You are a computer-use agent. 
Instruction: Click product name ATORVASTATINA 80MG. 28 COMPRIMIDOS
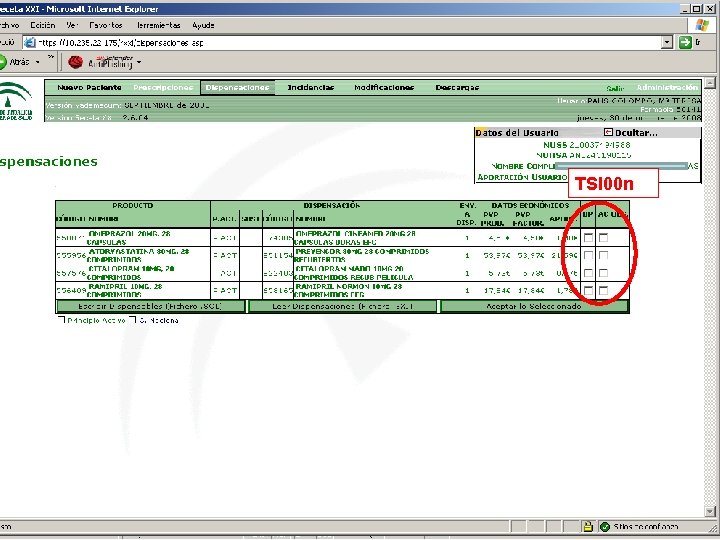(x=138, y=255)
